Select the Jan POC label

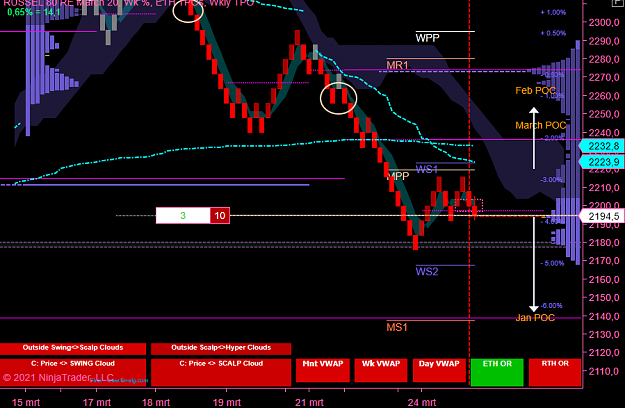click(535, 318)
